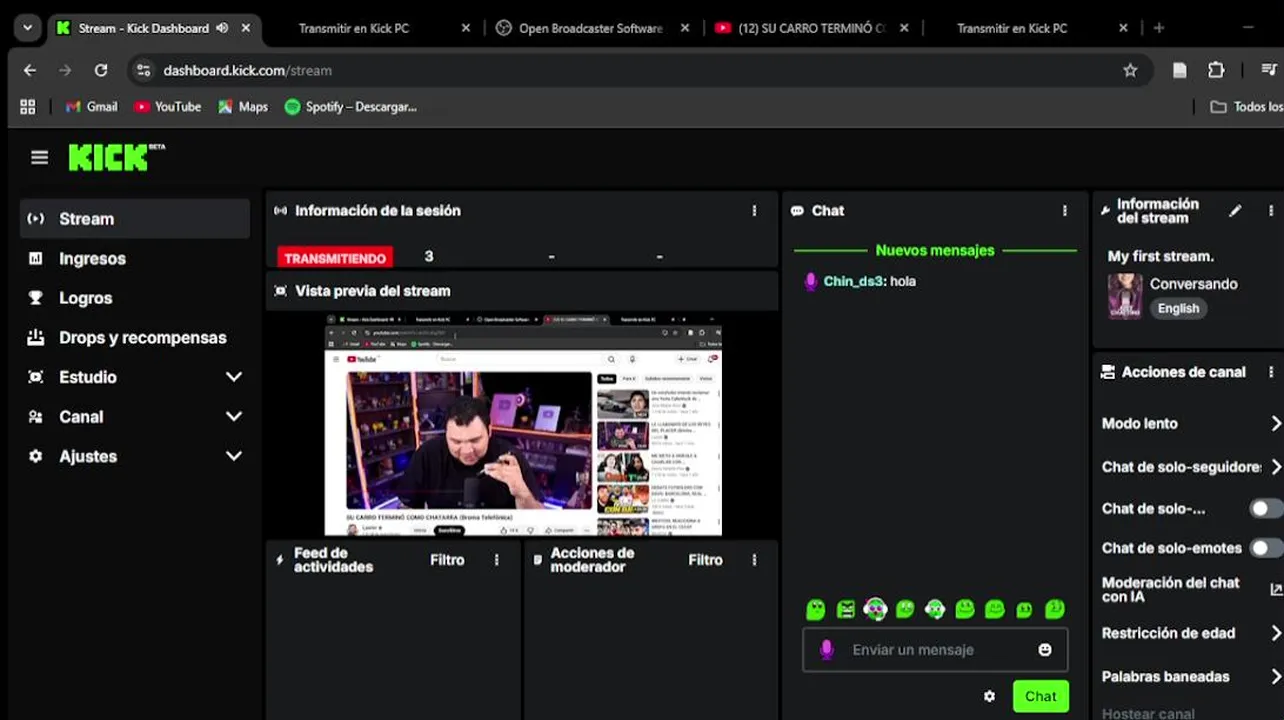Select the fifth green emote

click(x=935, y=609)
